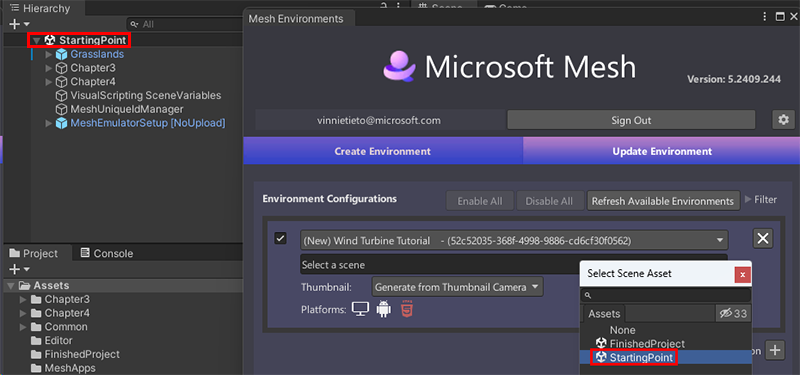
Task: Collapse the Assets folder in Project
Action: point(11,286)
